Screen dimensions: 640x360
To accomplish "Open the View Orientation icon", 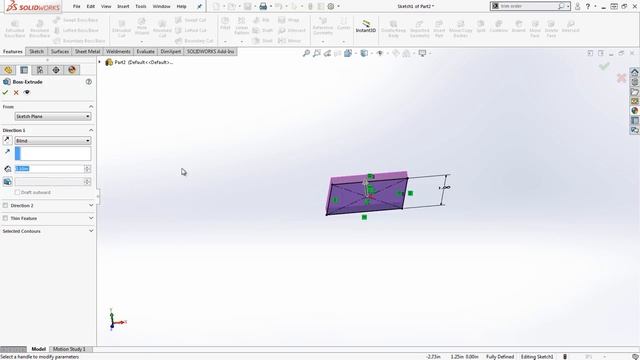I will (348, 53).
